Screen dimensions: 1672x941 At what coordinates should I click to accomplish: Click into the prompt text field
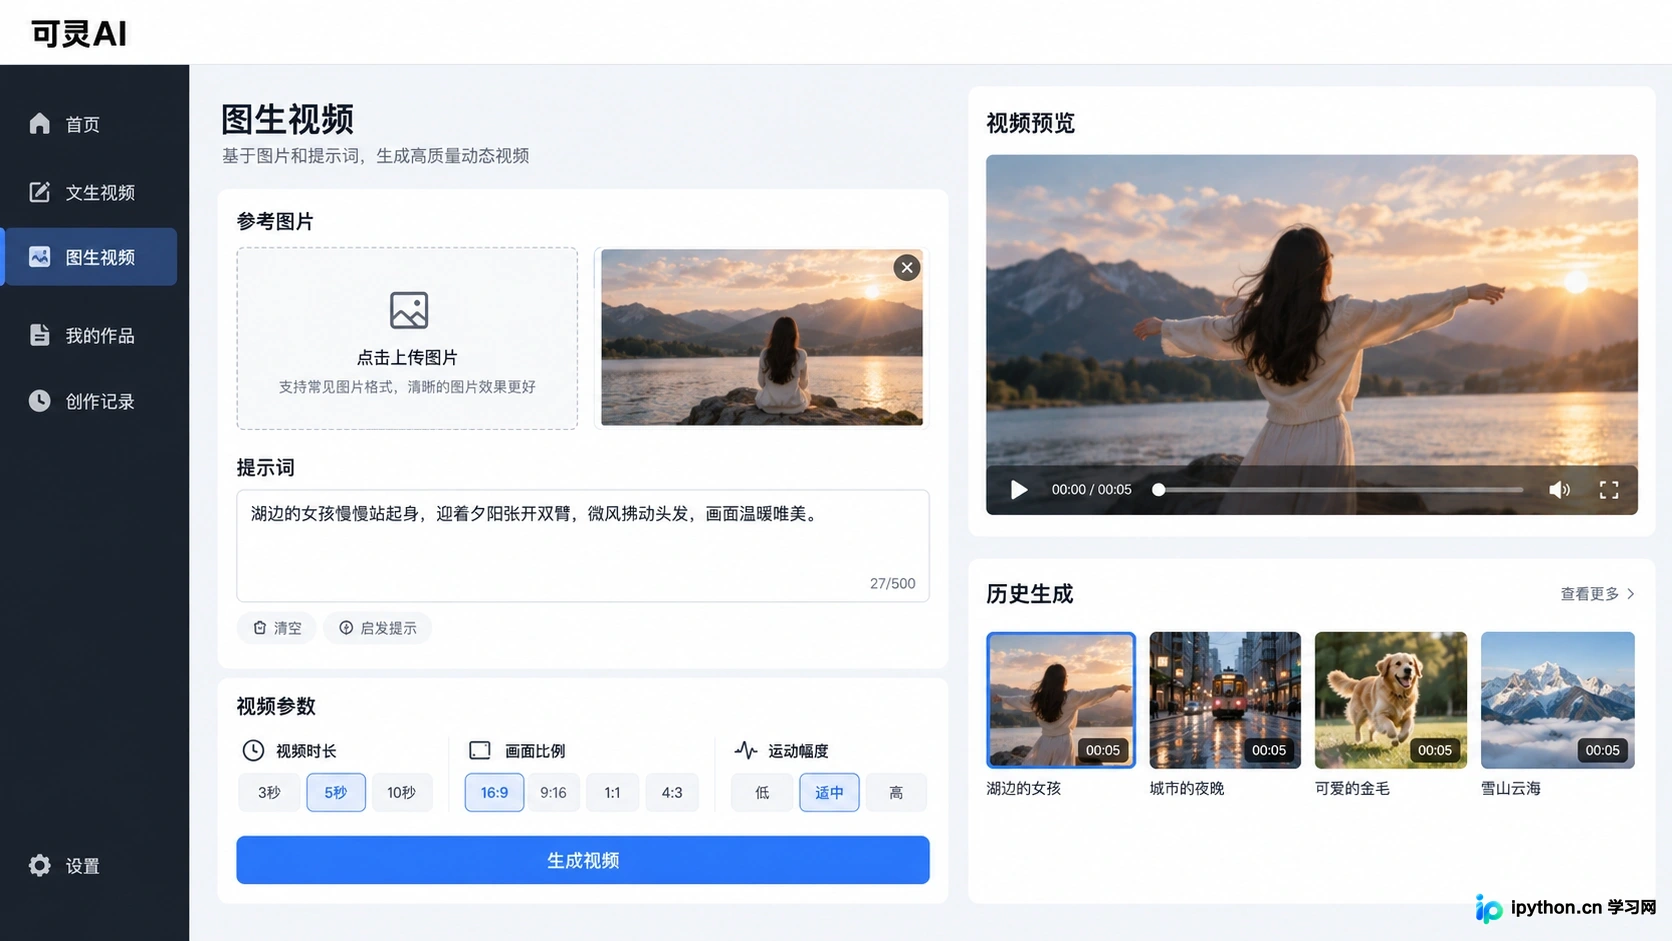[x=583, y=546]
